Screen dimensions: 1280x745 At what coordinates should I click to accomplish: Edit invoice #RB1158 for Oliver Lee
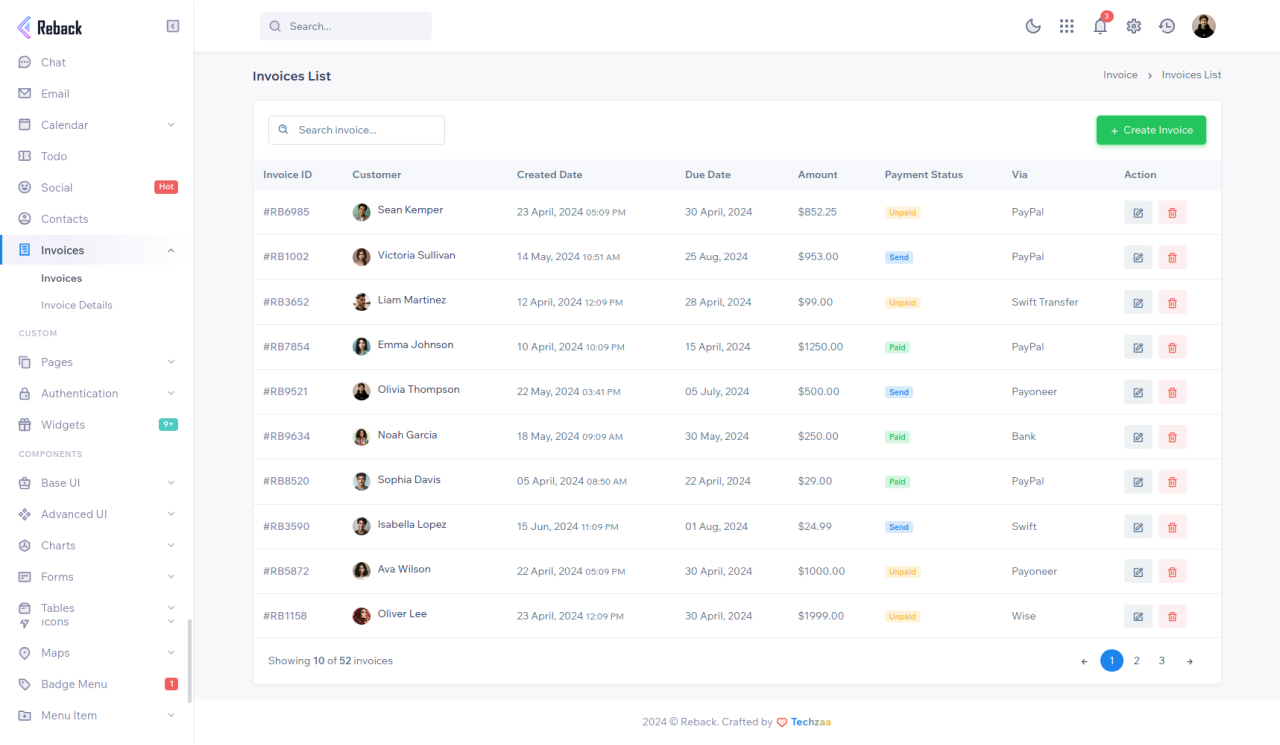click(x=1138, y=616)
